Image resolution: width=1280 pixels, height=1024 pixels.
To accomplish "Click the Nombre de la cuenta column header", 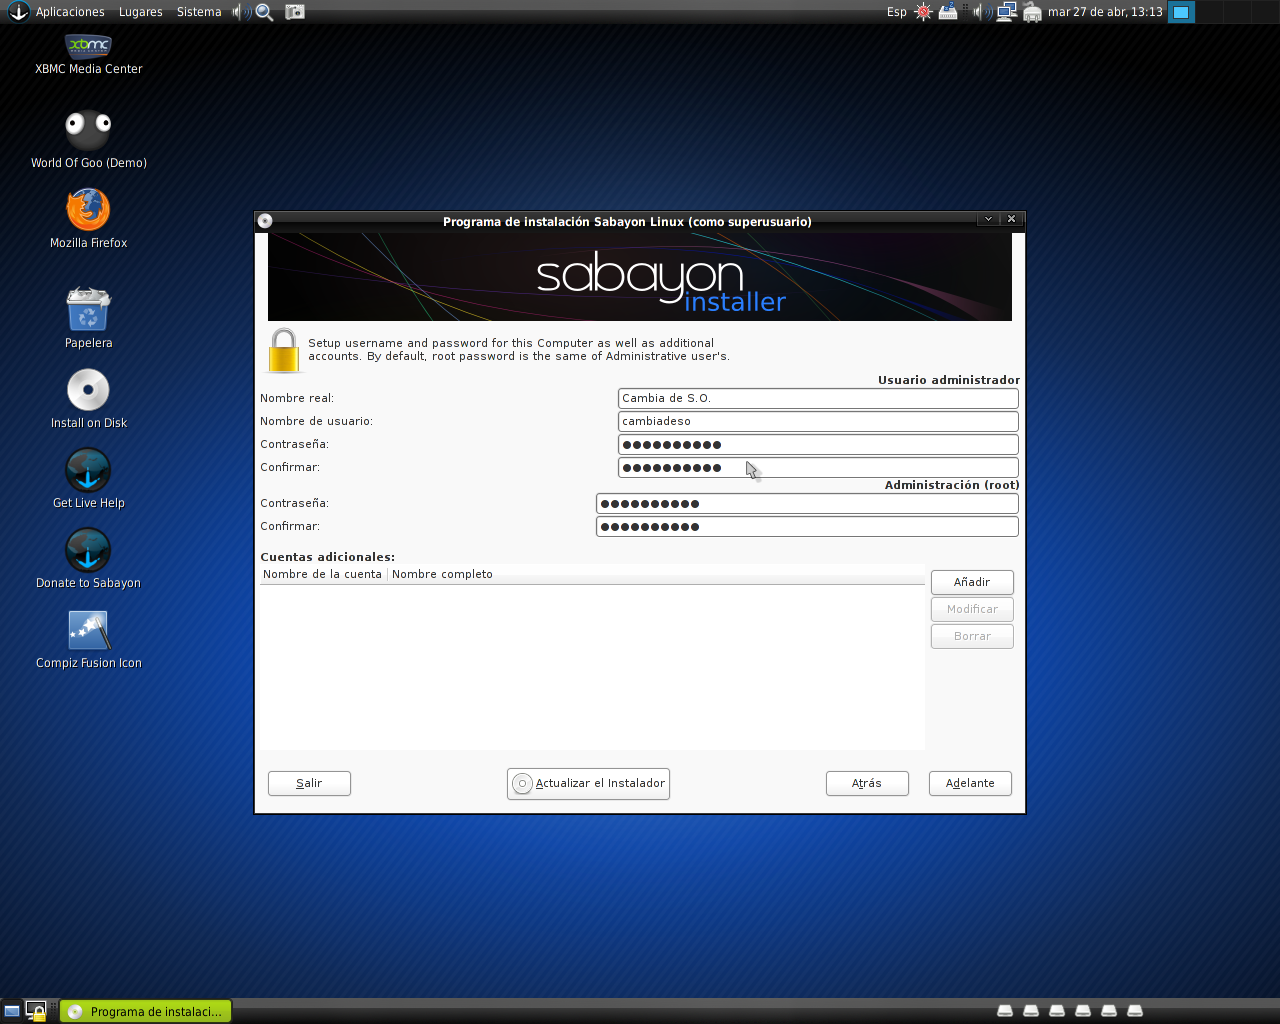I will click(323, 574).
